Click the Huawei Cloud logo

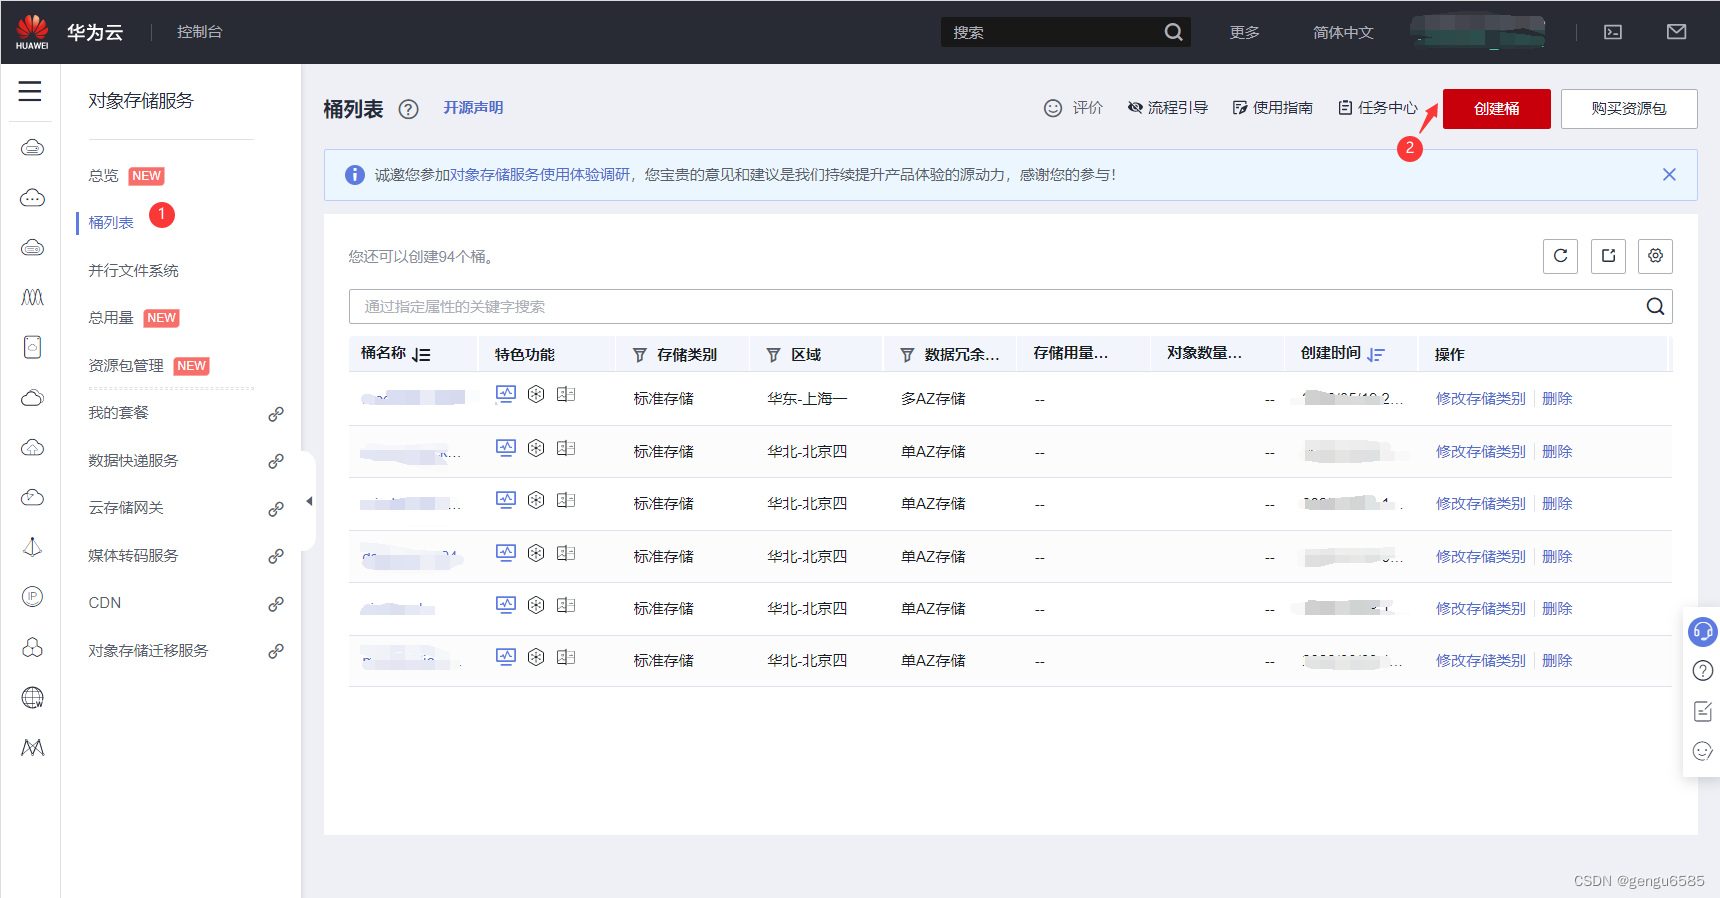point(32,32)
